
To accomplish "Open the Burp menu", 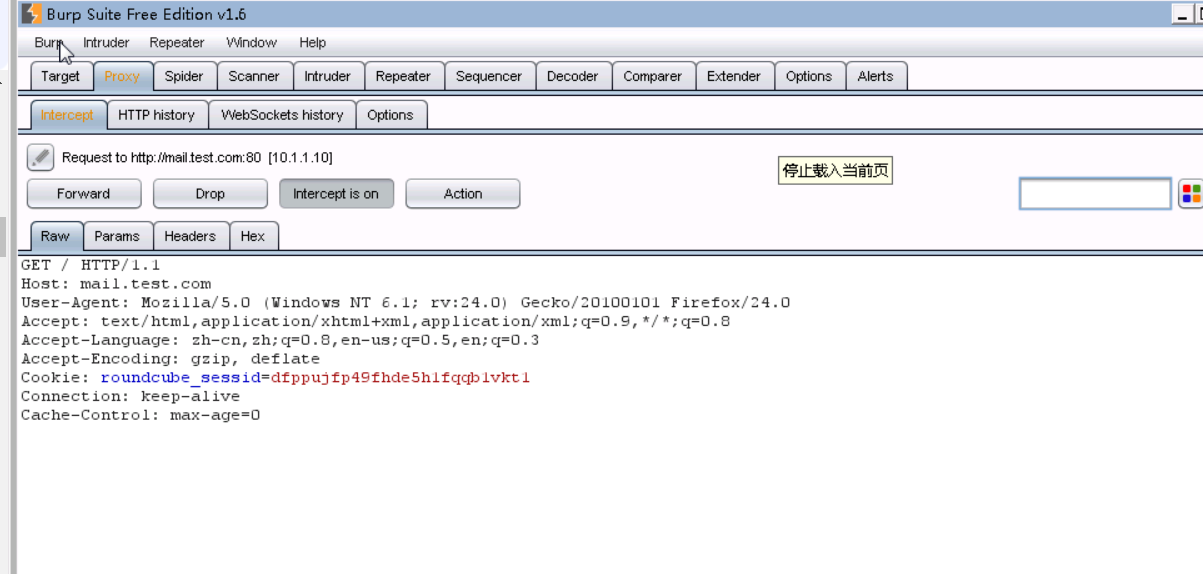I will (48, 43).
